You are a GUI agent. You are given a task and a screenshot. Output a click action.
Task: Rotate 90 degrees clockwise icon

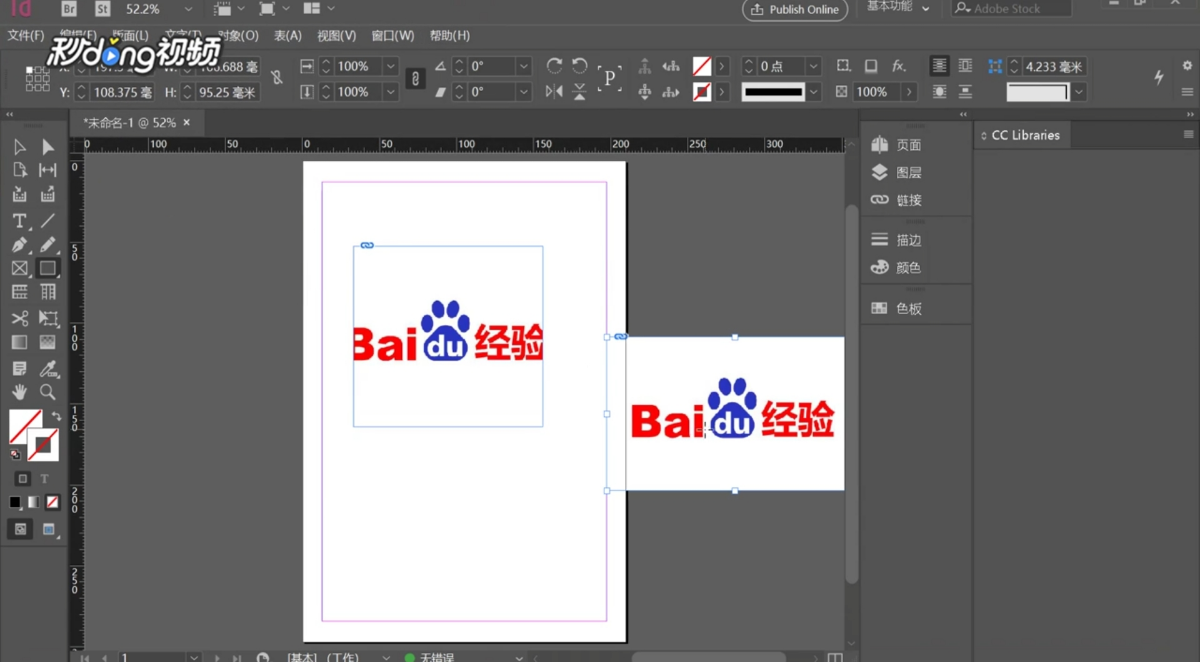pyautogui.click(x=554, y=66)
